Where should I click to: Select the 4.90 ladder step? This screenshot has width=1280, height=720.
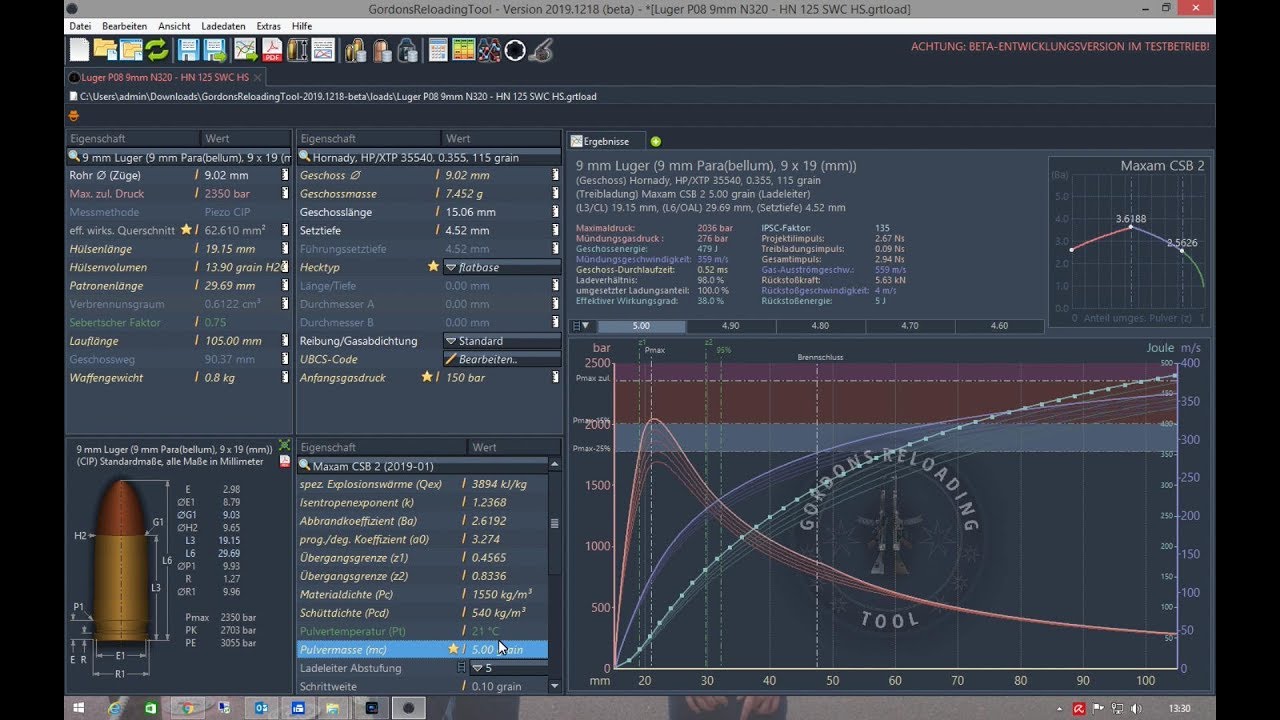731,326
